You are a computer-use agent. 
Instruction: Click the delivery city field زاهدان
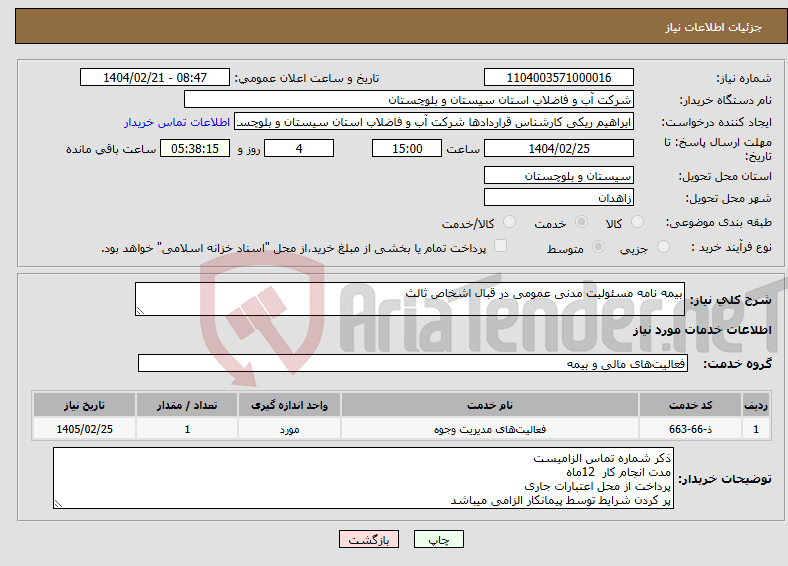pyautogui.click(x=558, y=197)
